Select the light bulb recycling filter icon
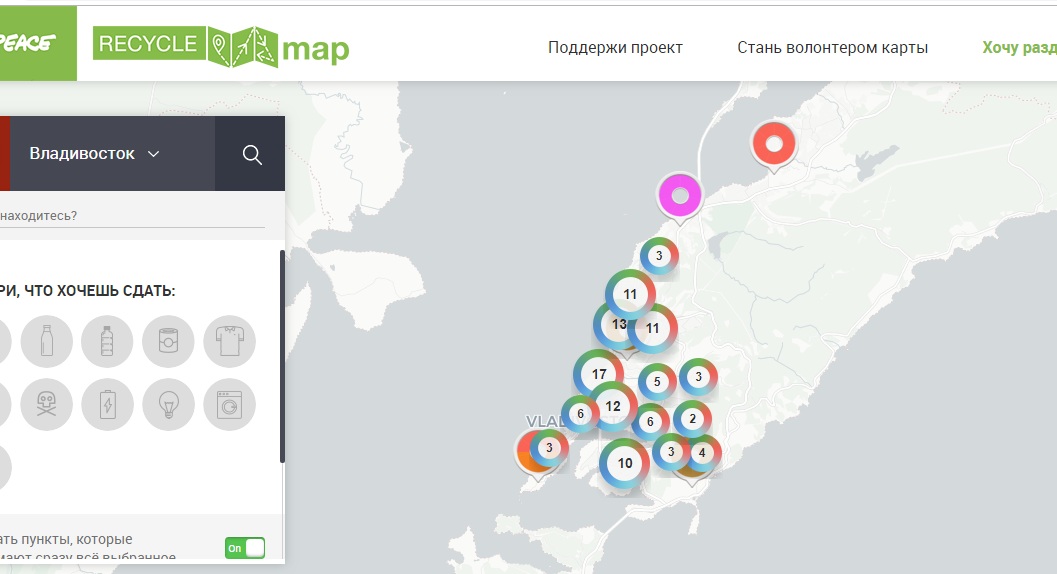This screenshot has width=1057, height=574. [169, 405]
